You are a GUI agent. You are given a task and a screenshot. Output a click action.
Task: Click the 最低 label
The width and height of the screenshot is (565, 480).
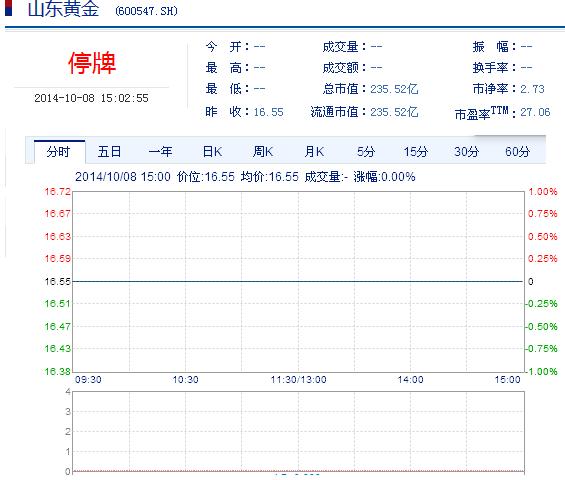click(227, 89)
